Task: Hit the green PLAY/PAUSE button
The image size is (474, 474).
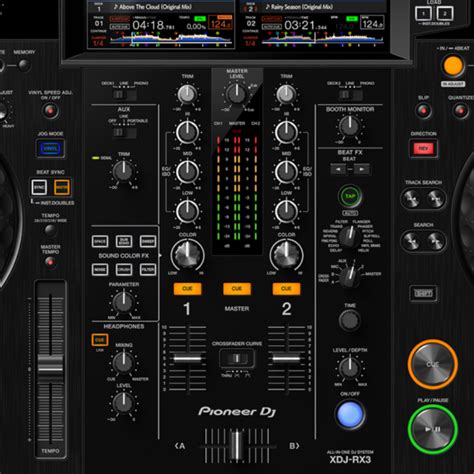Action: [x=433, y=429]
